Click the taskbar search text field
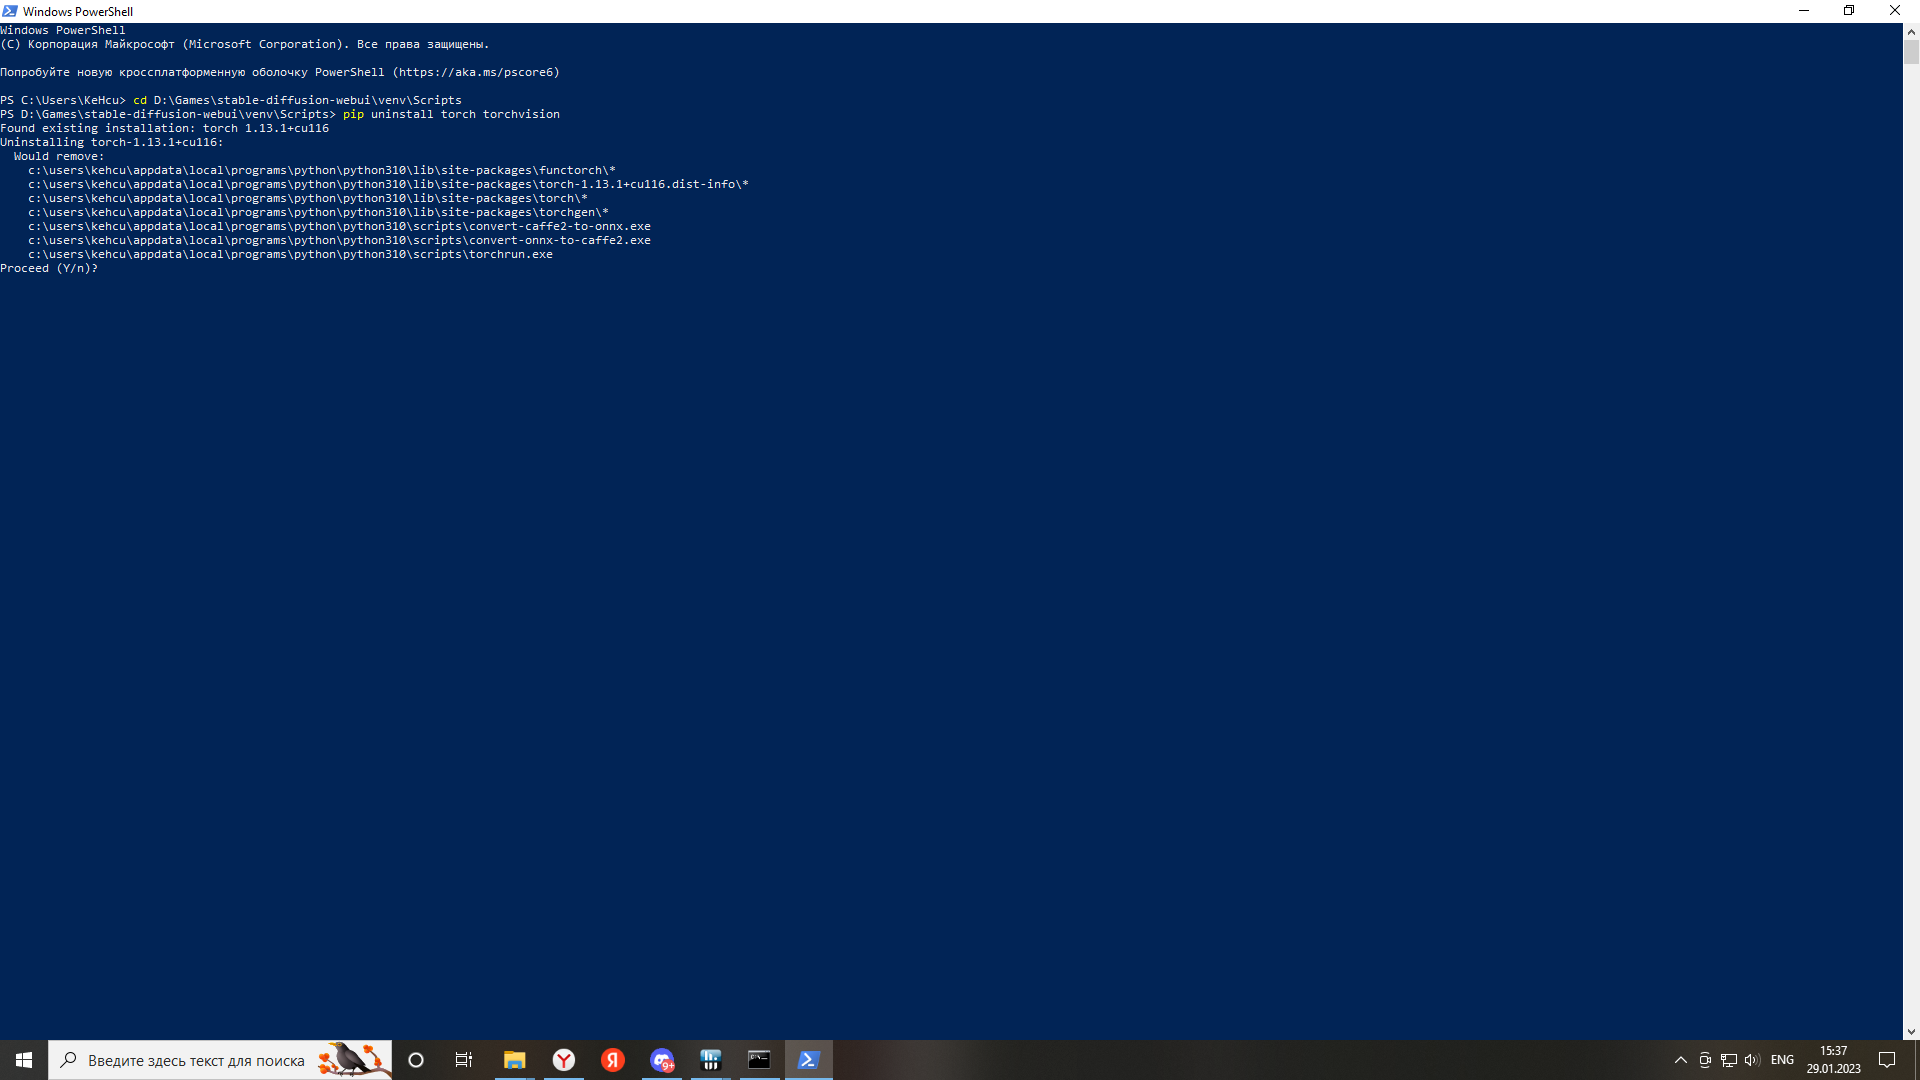 [196, 1060]
